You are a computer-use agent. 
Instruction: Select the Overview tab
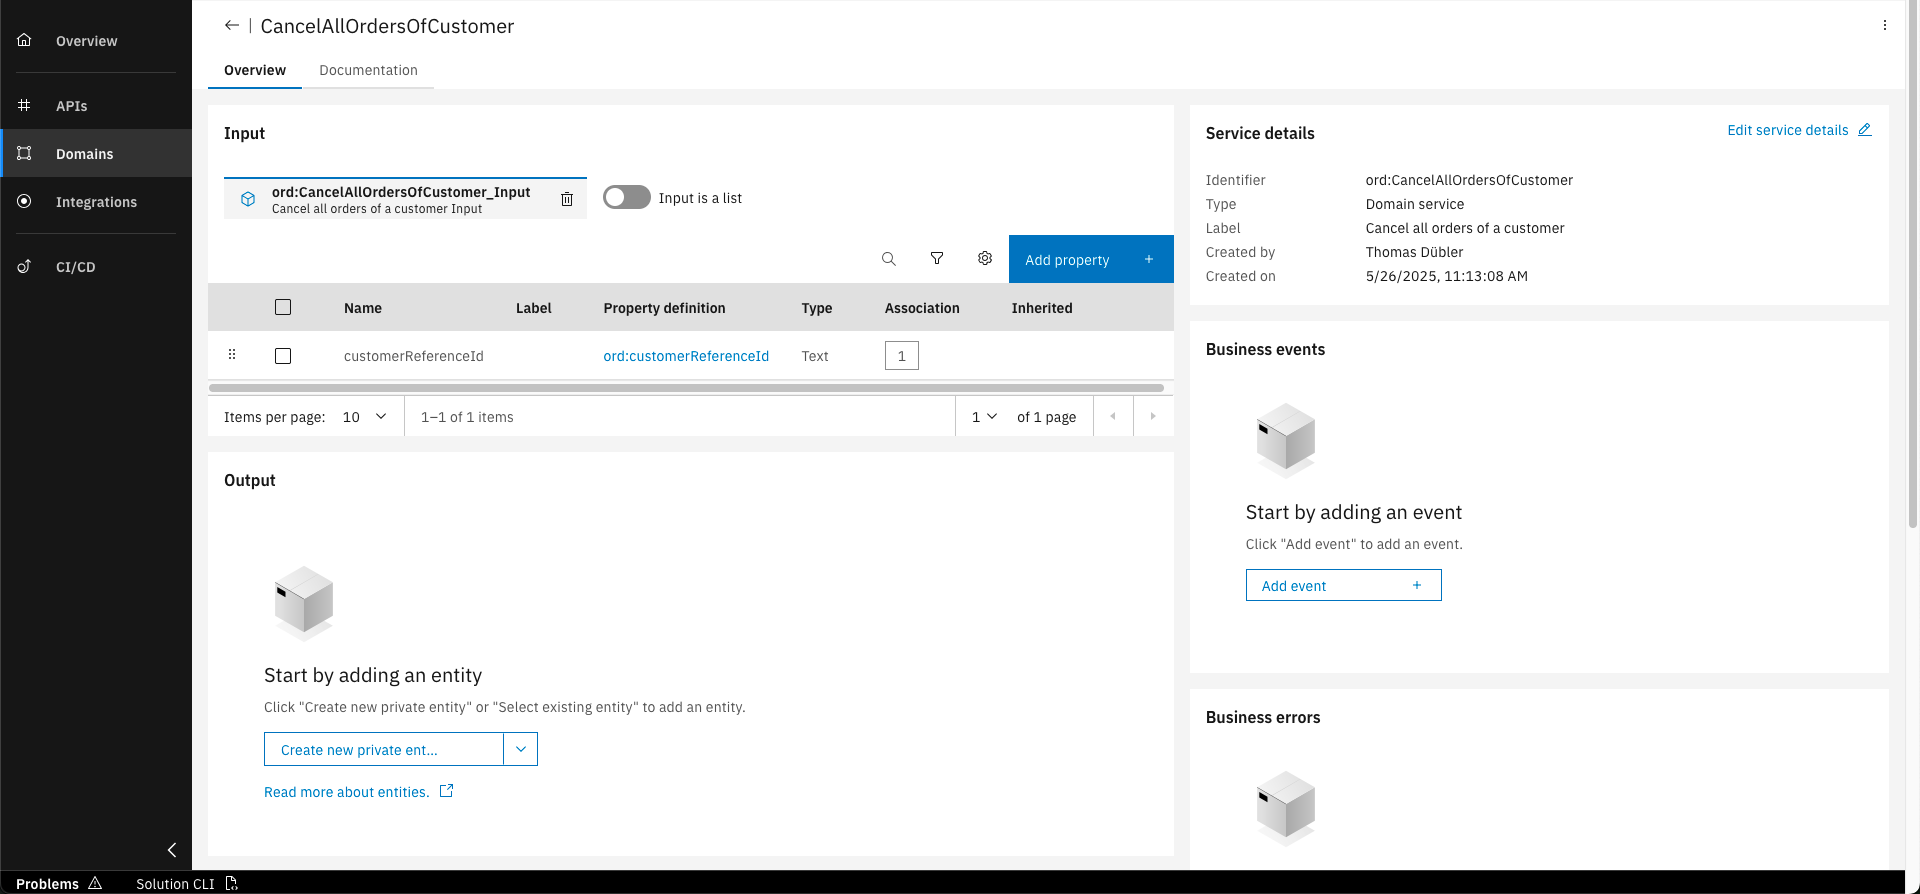tap(255, 70)
